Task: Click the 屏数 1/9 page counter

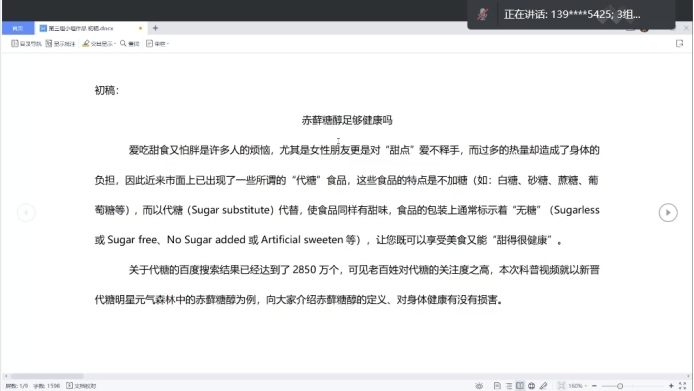Action: tap(17, 386)
